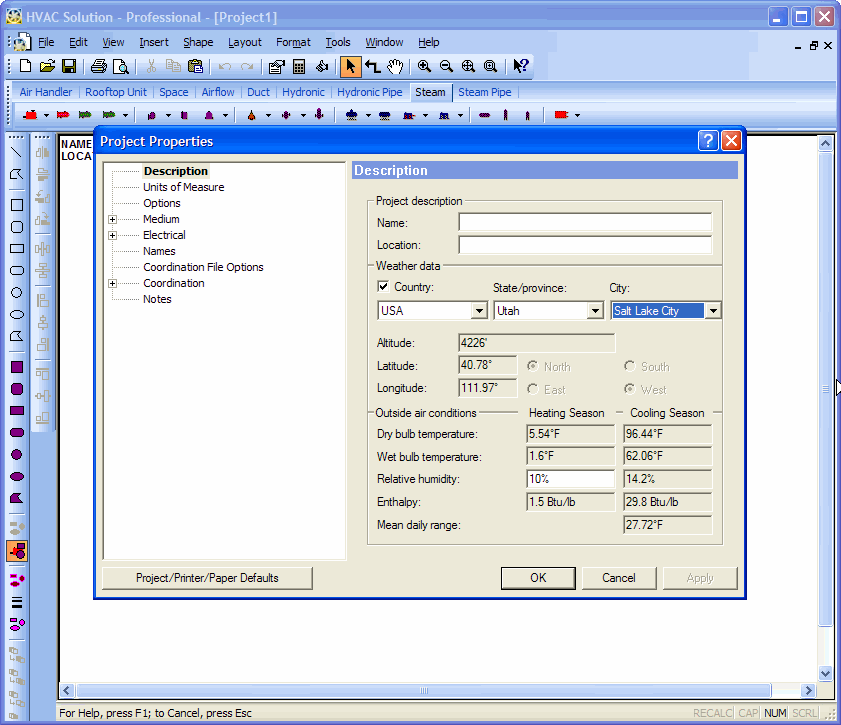Click the Open folder icon
The height and width of the screenshot is (725, 841).
47,66
